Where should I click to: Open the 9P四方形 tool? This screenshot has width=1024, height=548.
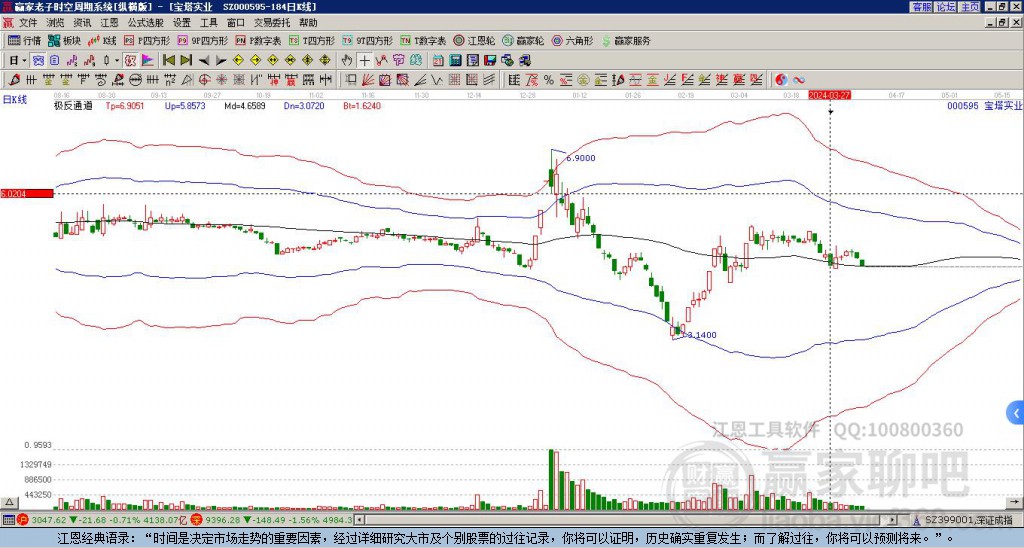202,40
